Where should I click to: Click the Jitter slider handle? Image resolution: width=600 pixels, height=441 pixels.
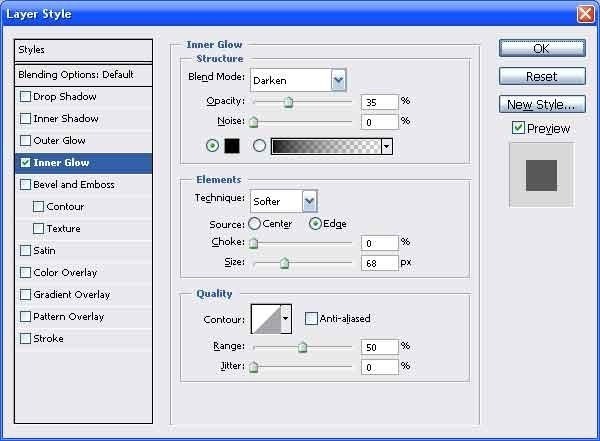click(x=253, y=367)
